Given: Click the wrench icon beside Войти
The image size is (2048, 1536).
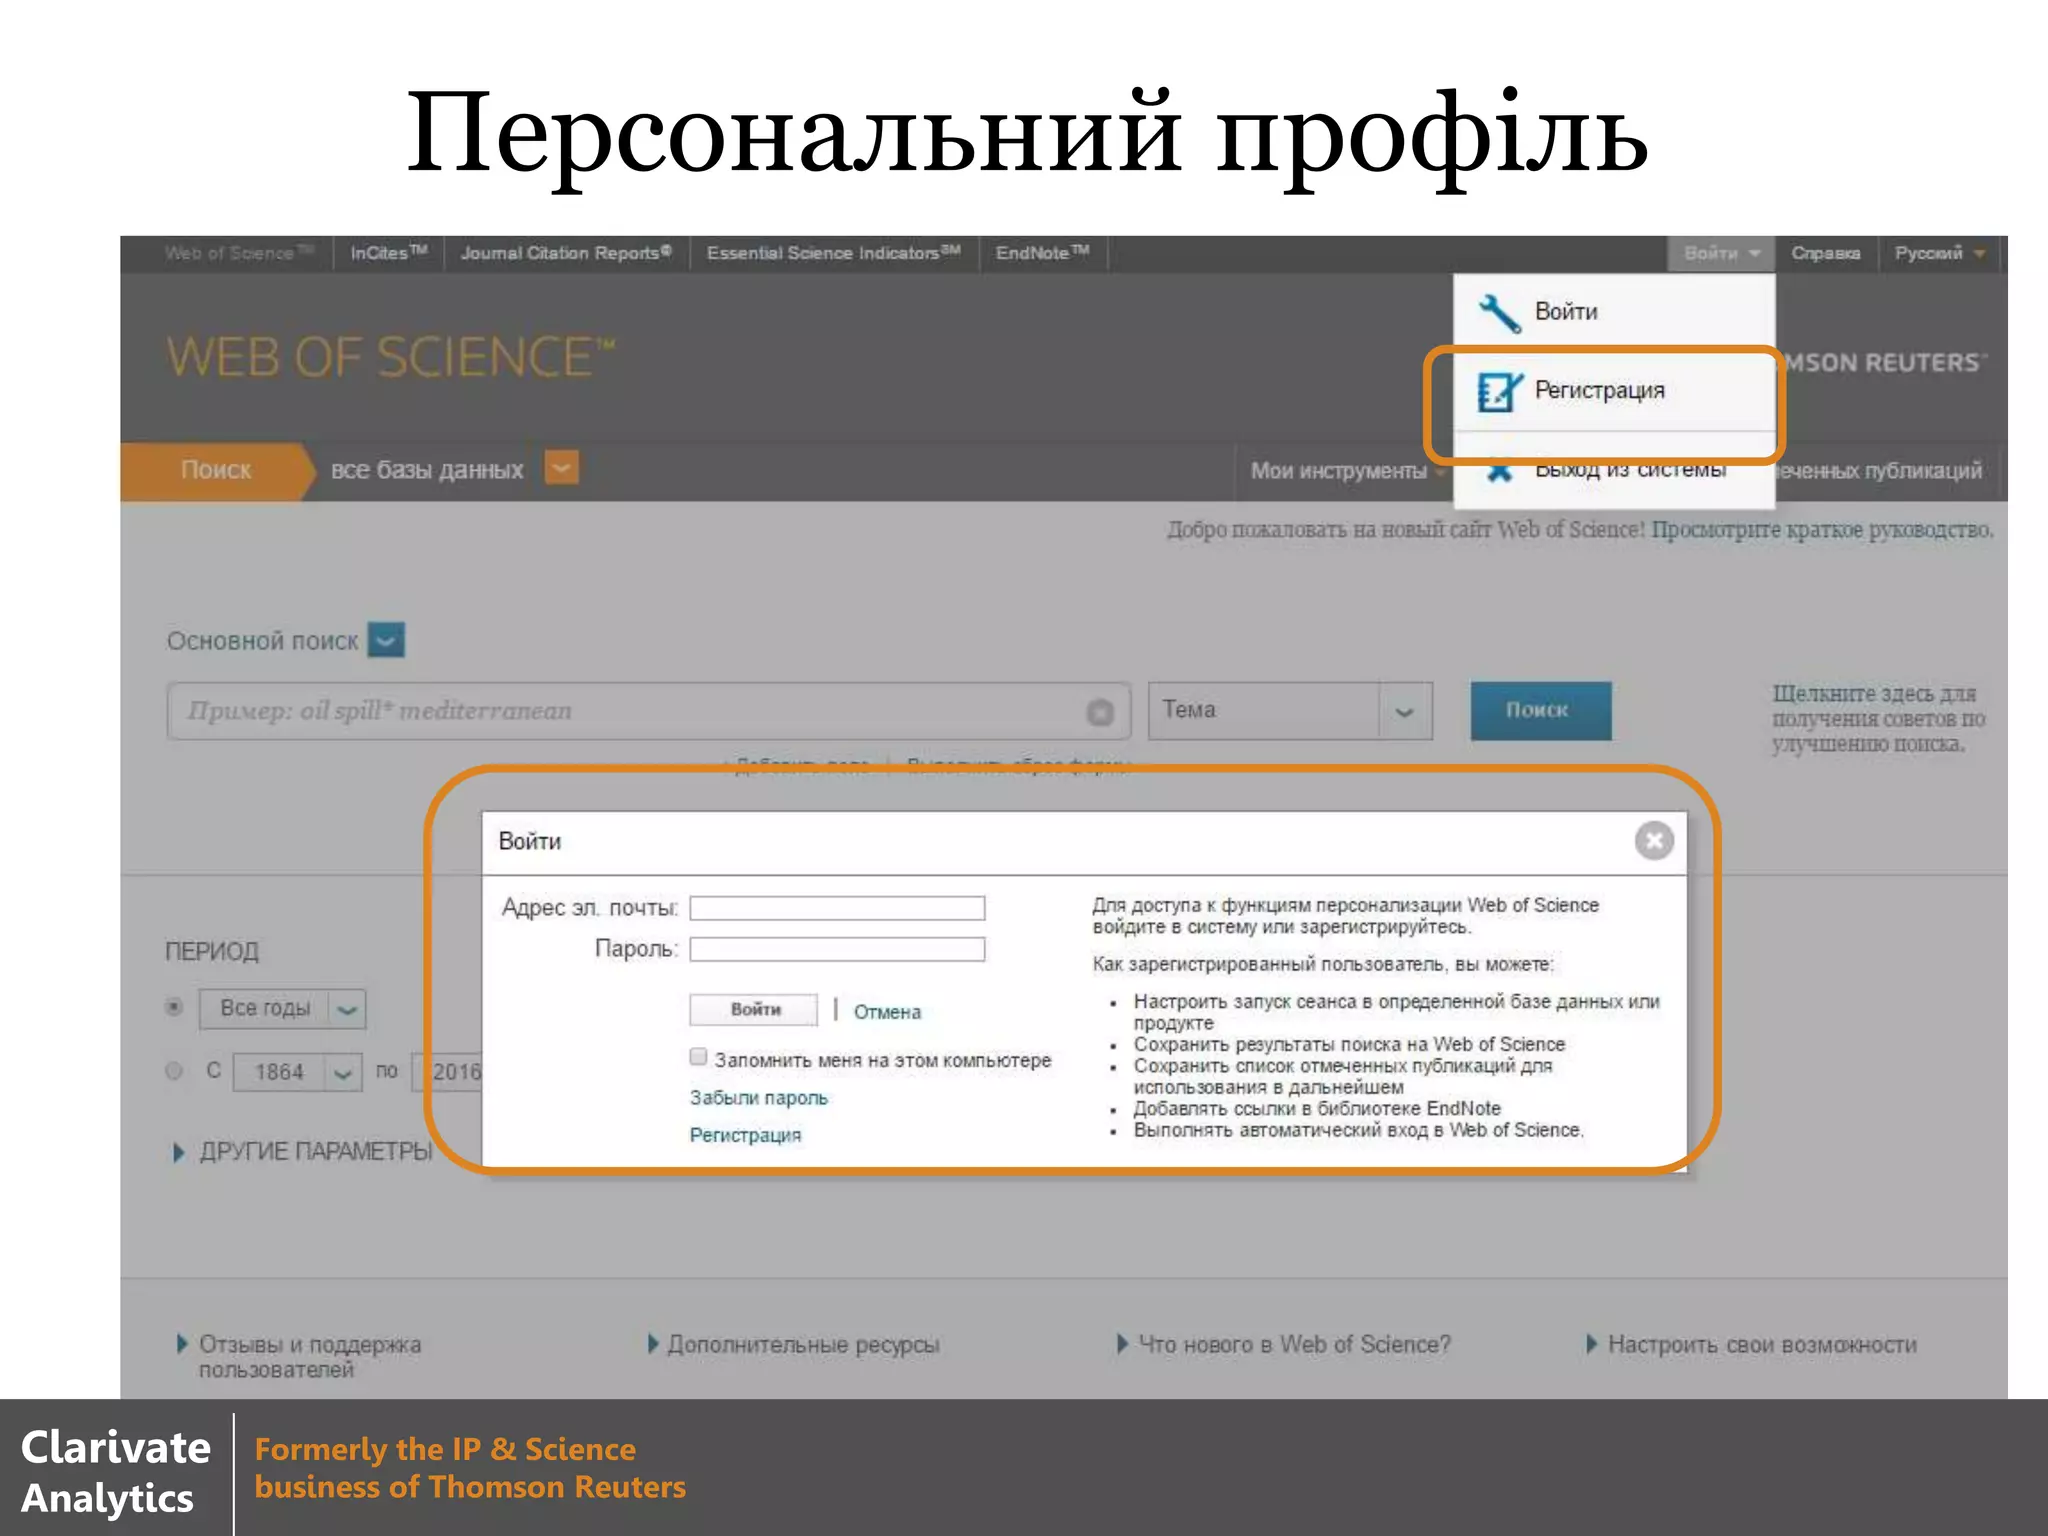Looking at the screenshot, I should pos(1499,313).
